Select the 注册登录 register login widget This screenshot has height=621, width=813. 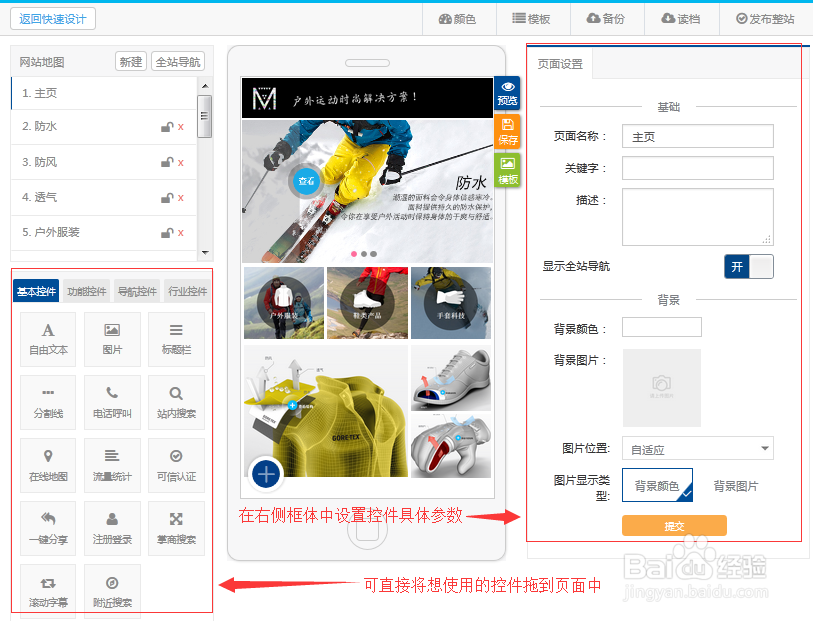coord(112,528)
